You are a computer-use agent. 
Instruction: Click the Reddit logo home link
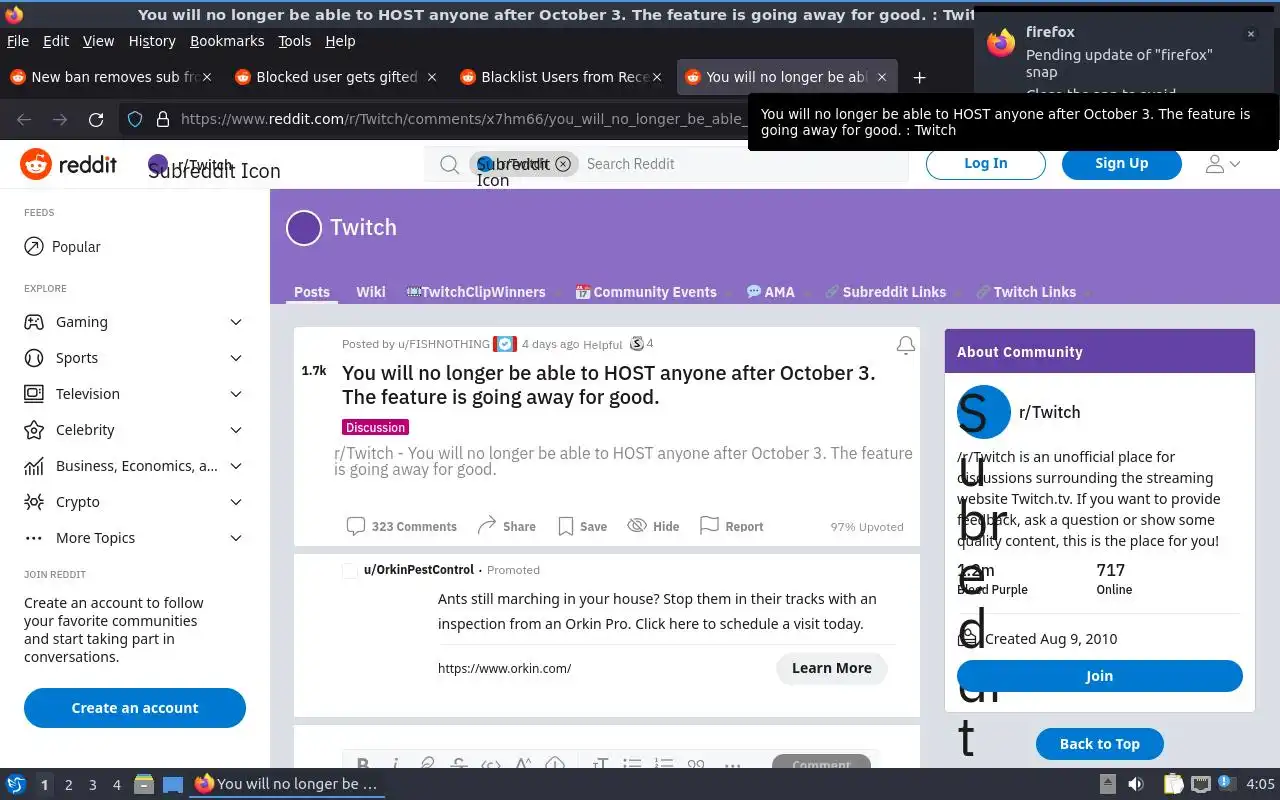pos(68,164)
